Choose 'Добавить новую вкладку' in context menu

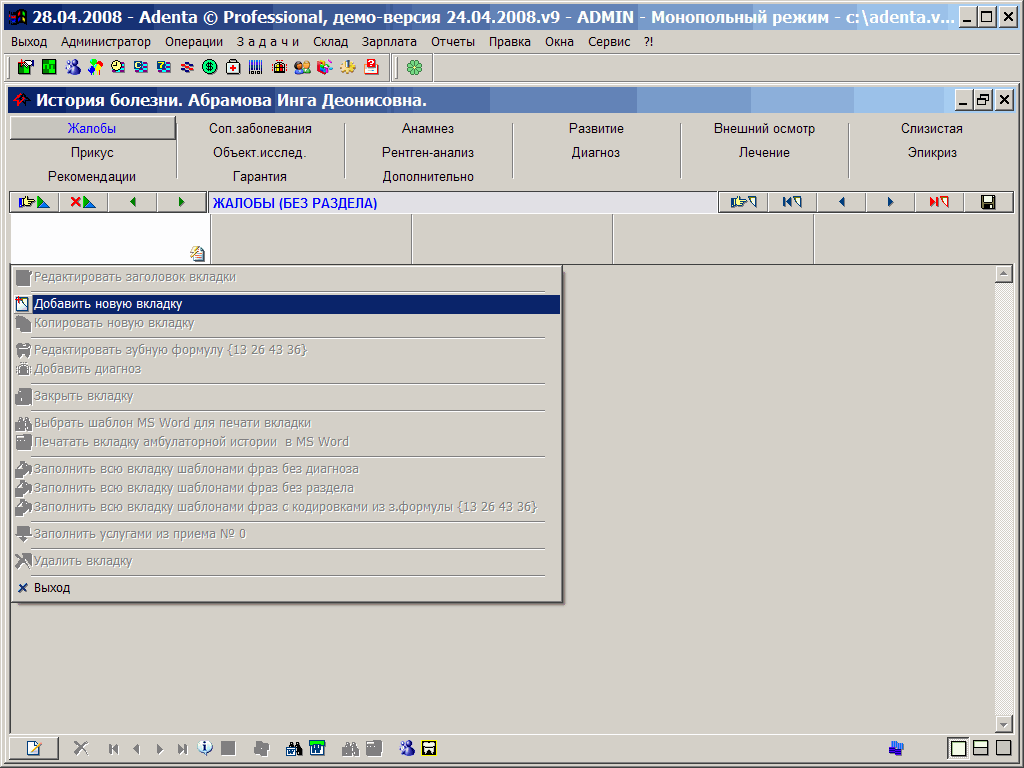coord(108,304)
